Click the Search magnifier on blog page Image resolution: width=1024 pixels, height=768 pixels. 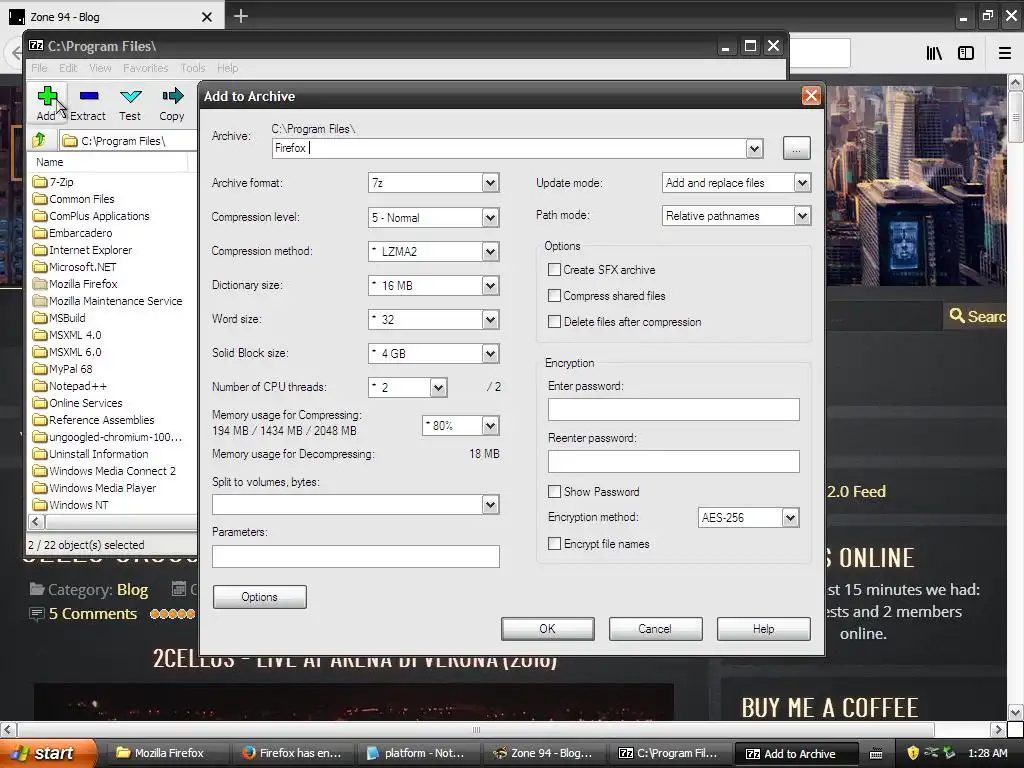(957, 316)
